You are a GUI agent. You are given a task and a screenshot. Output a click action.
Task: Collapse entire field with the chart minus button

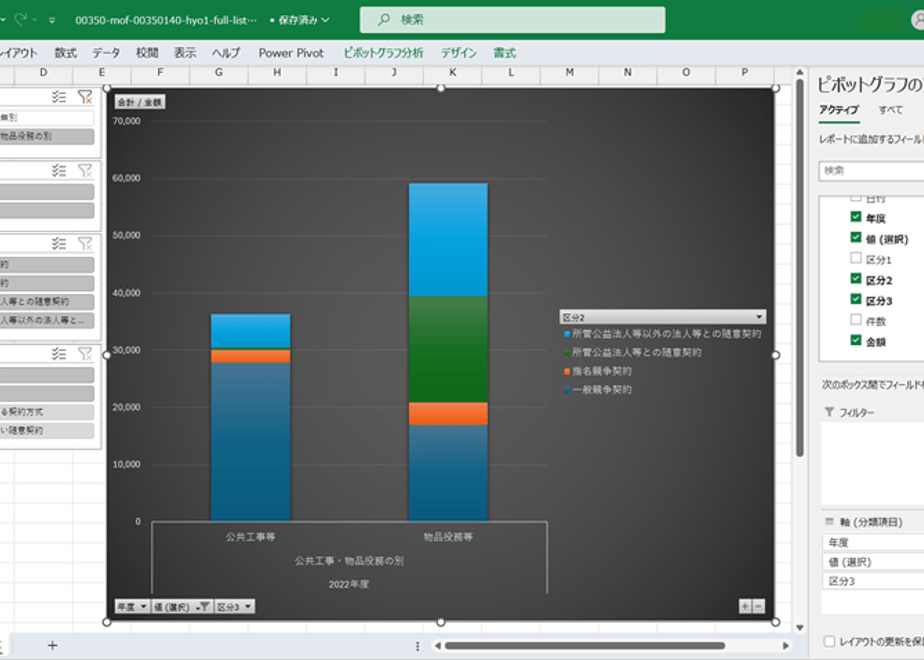point(758,606)
